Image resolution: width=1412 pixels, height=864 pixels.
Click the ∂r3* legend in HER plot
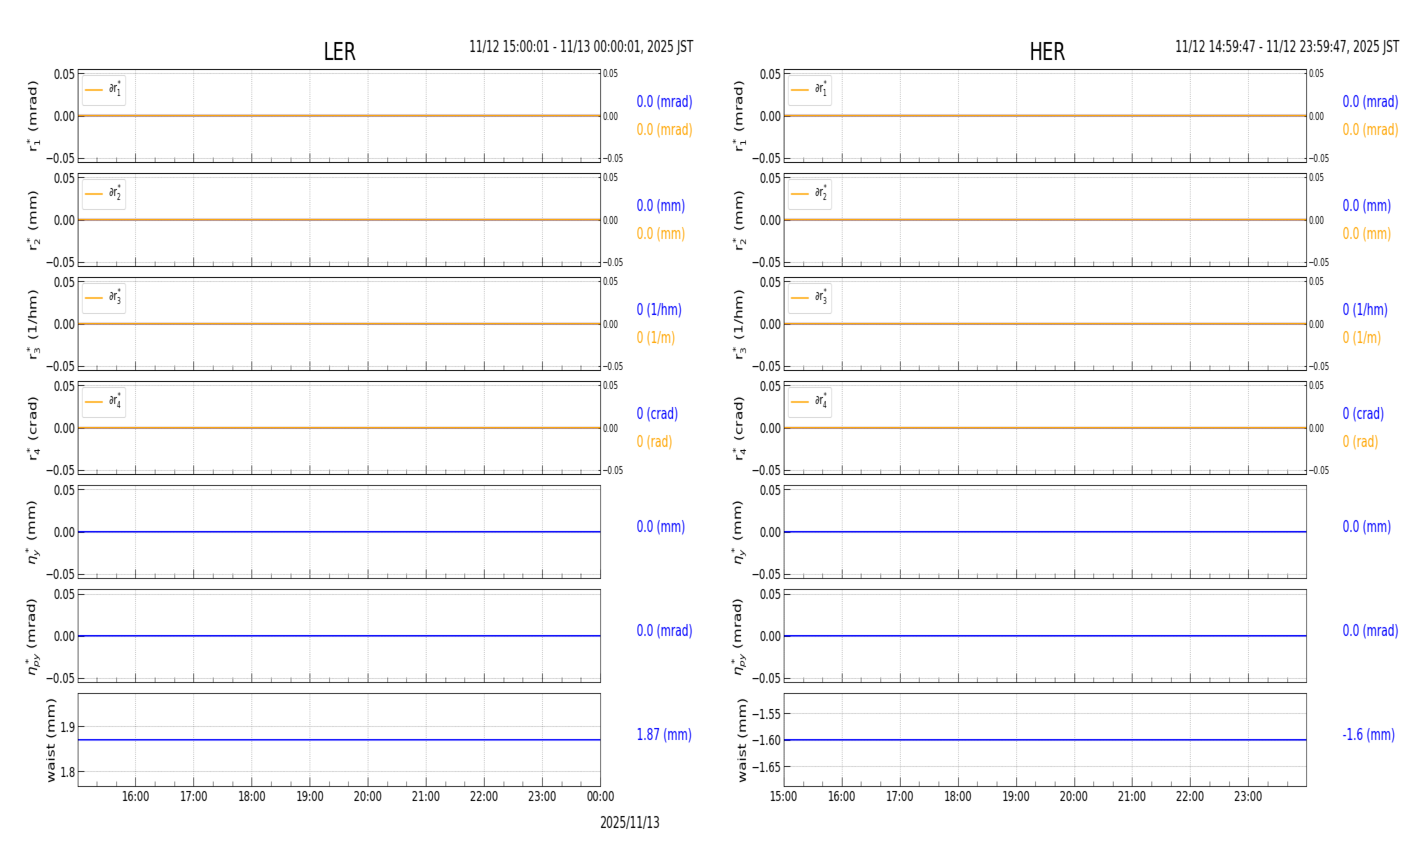tap(809, 298)
